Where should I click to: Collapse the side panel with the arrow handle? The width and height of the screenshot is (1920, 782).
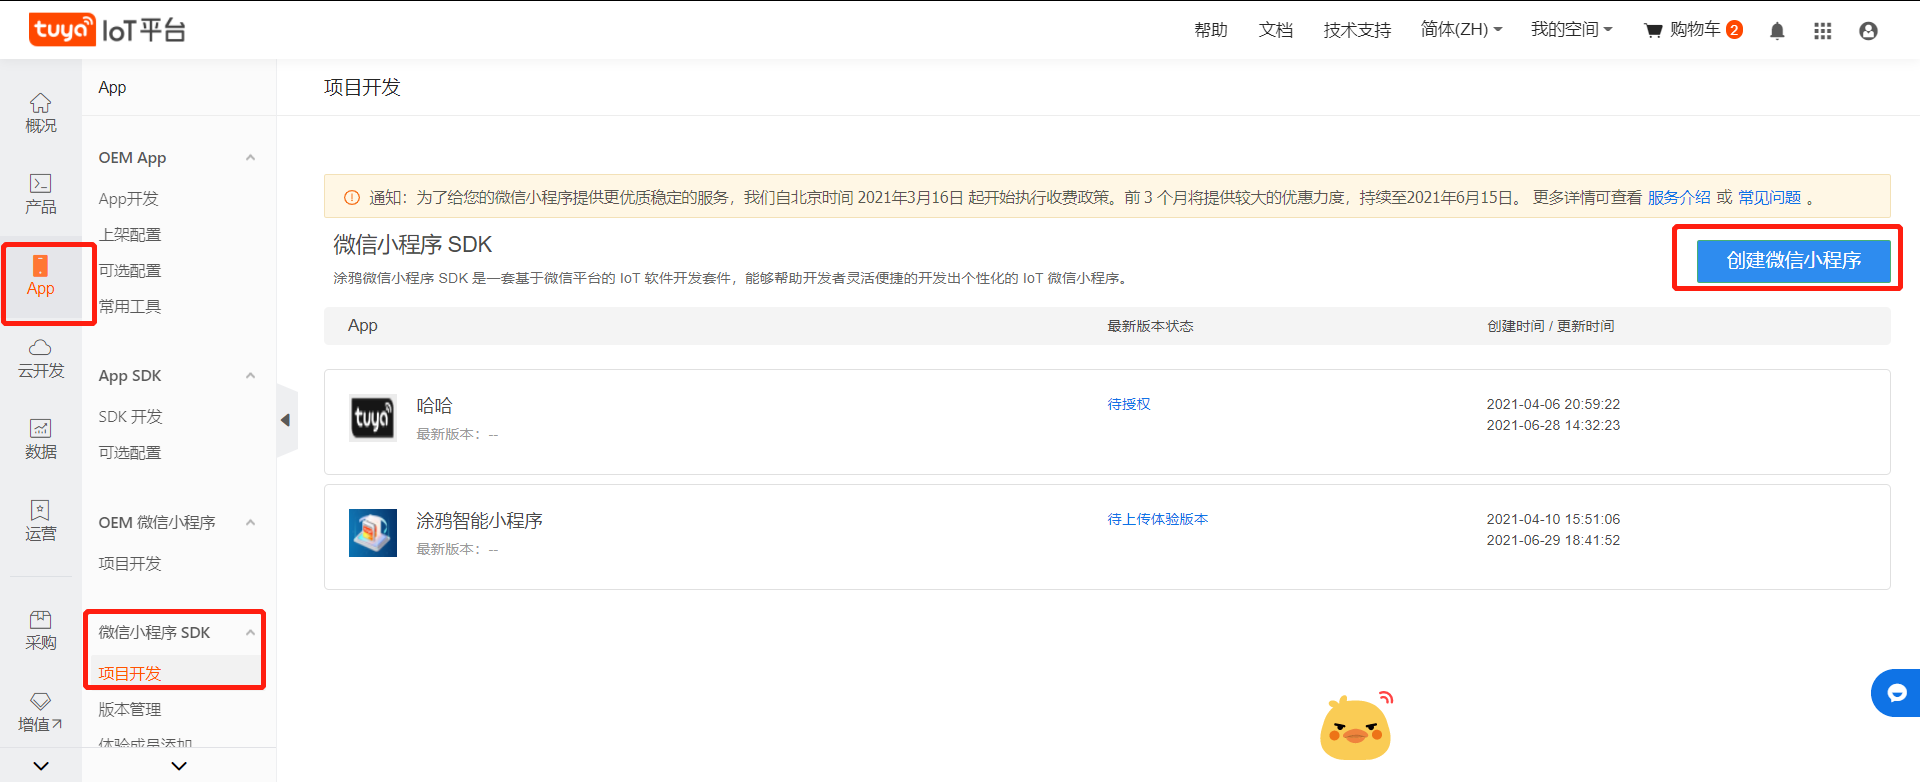tap(286, 420)
